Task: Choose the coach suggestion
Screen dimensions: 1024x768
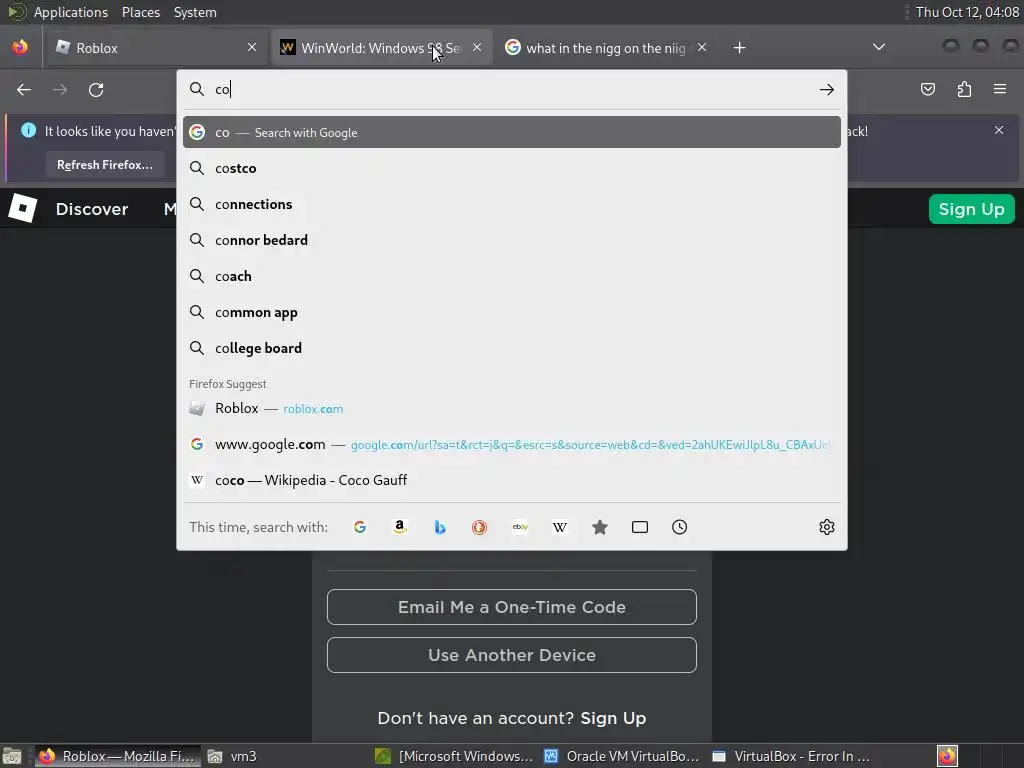Action: [x=512, y=276]
